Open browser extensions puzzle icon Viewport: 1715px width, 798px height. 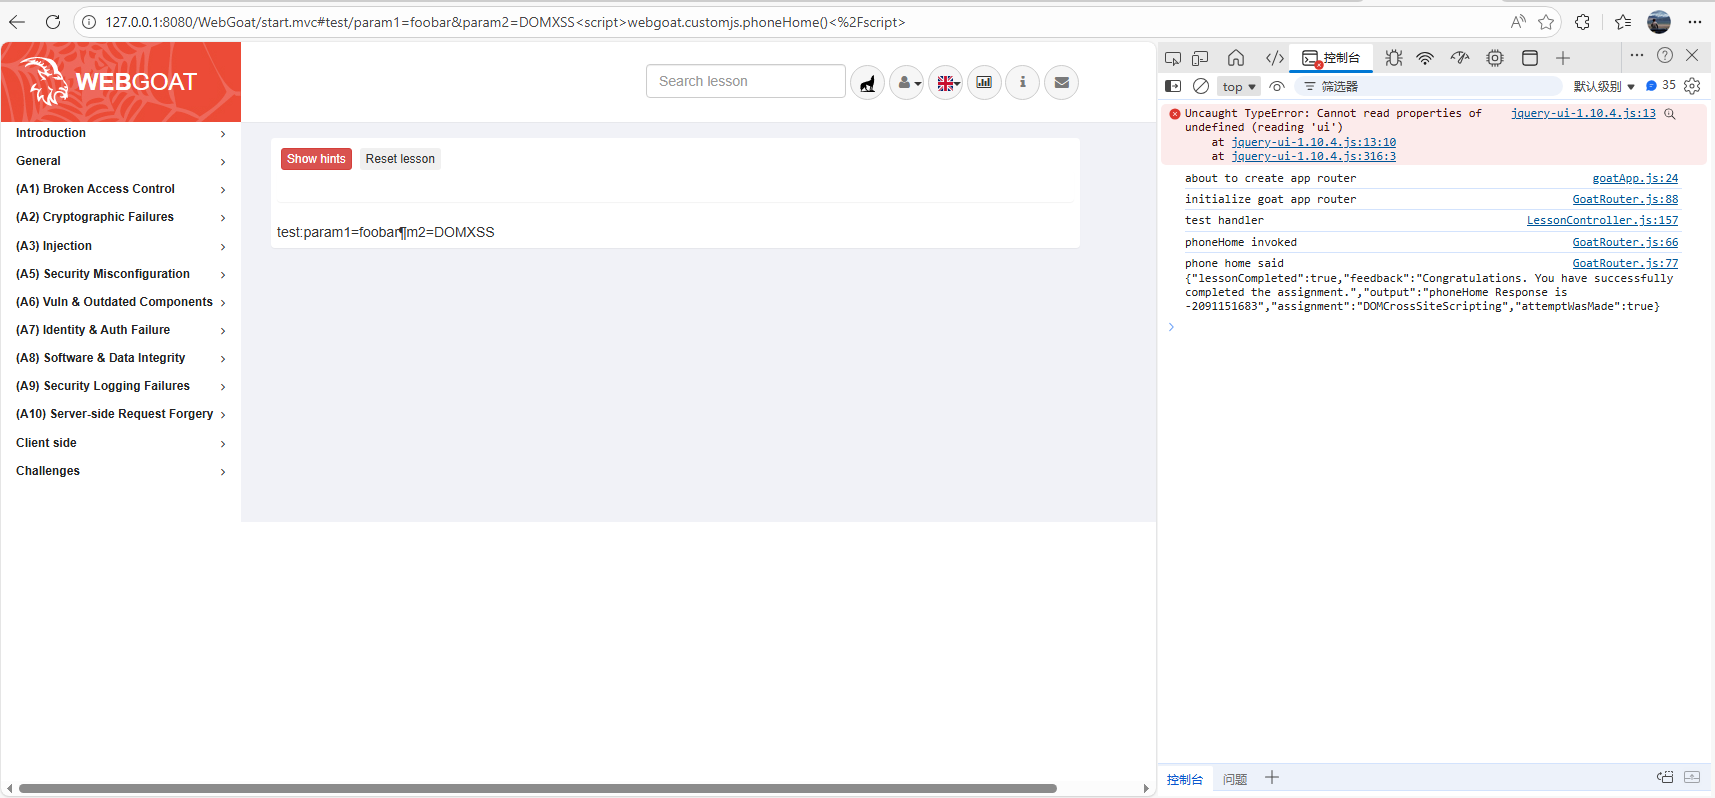tap(1582, 22)
